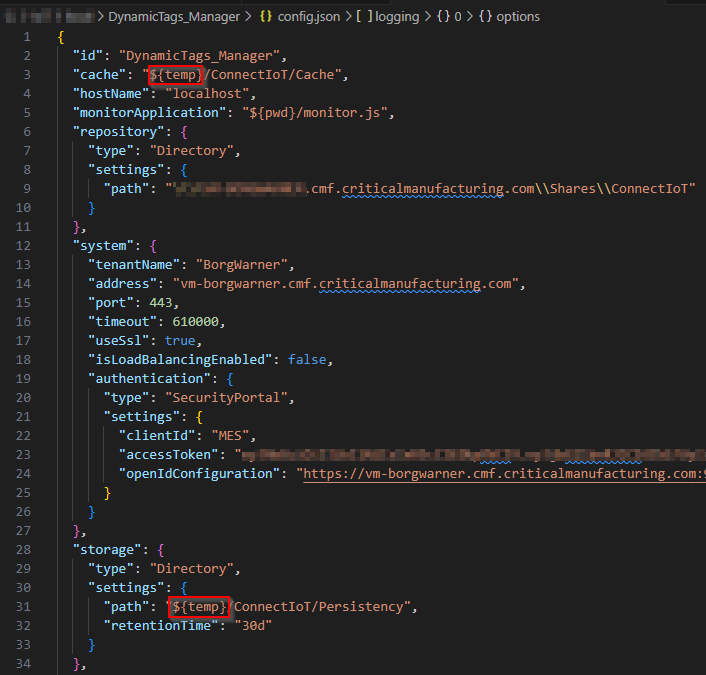Click the vm-borgwarner address string on line 14
This screenshot has height=675, width=706.
(345, 283)
